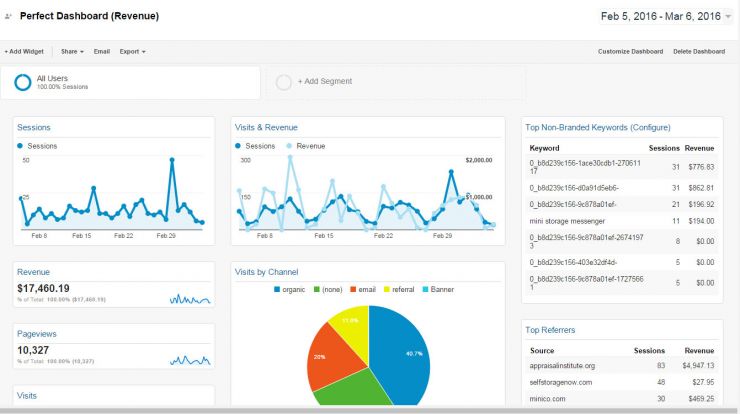Click the organic legend color swatch
740x414 pixels.
coord(277,289)
